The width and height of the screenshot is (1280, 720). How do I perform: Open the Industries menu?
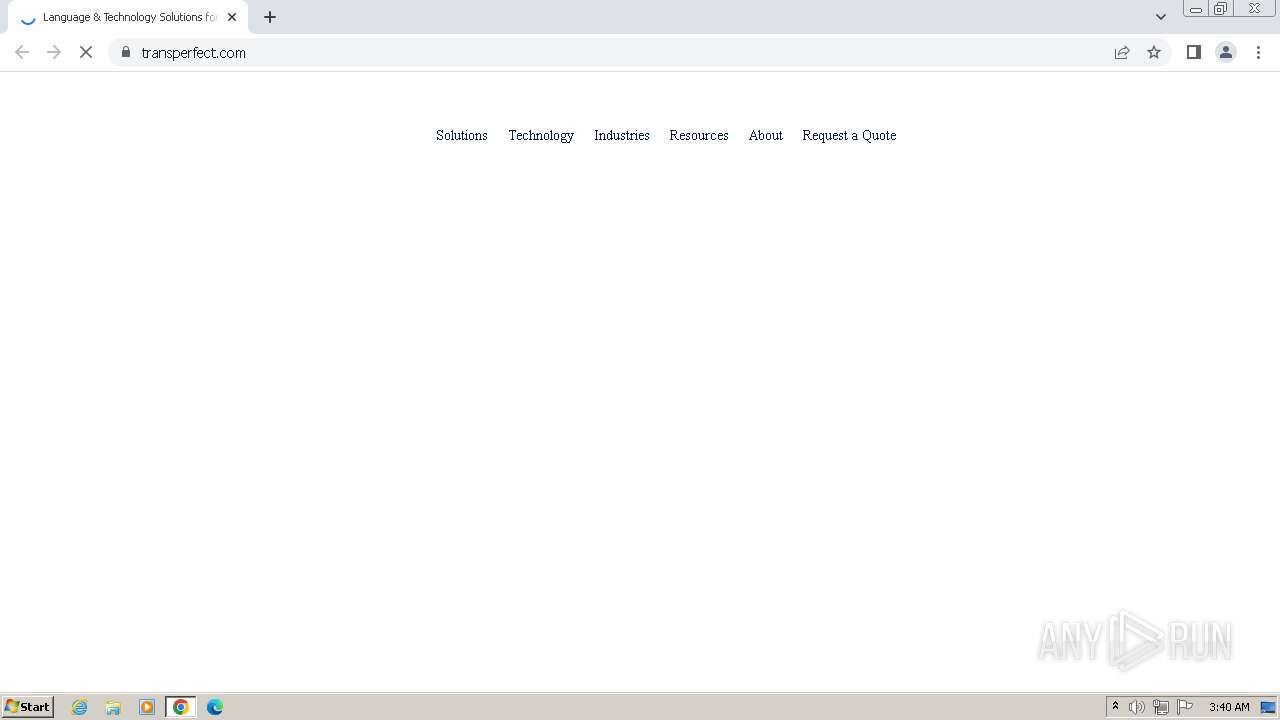622,135
